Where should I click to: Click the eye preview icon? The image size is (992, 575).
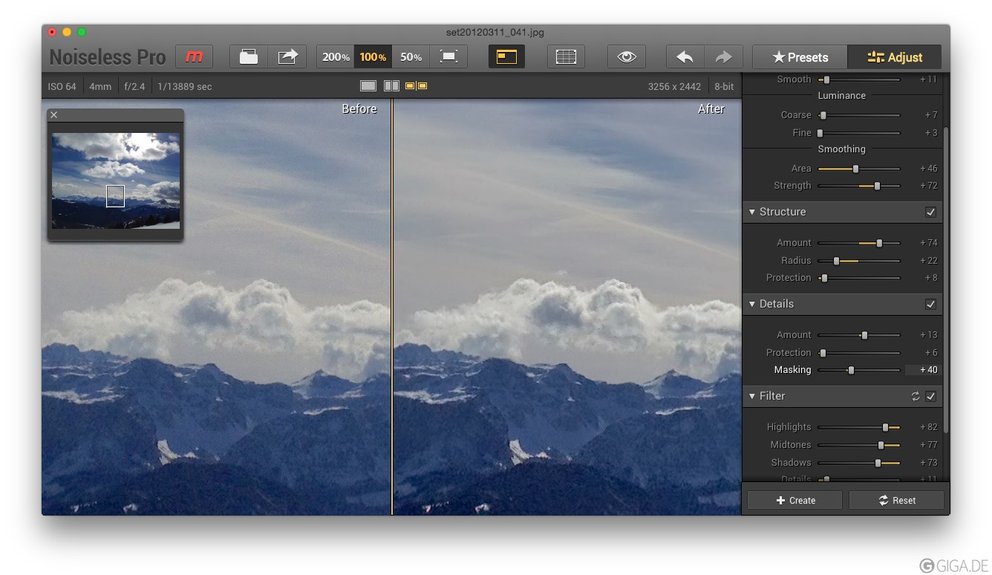(626, 57)
